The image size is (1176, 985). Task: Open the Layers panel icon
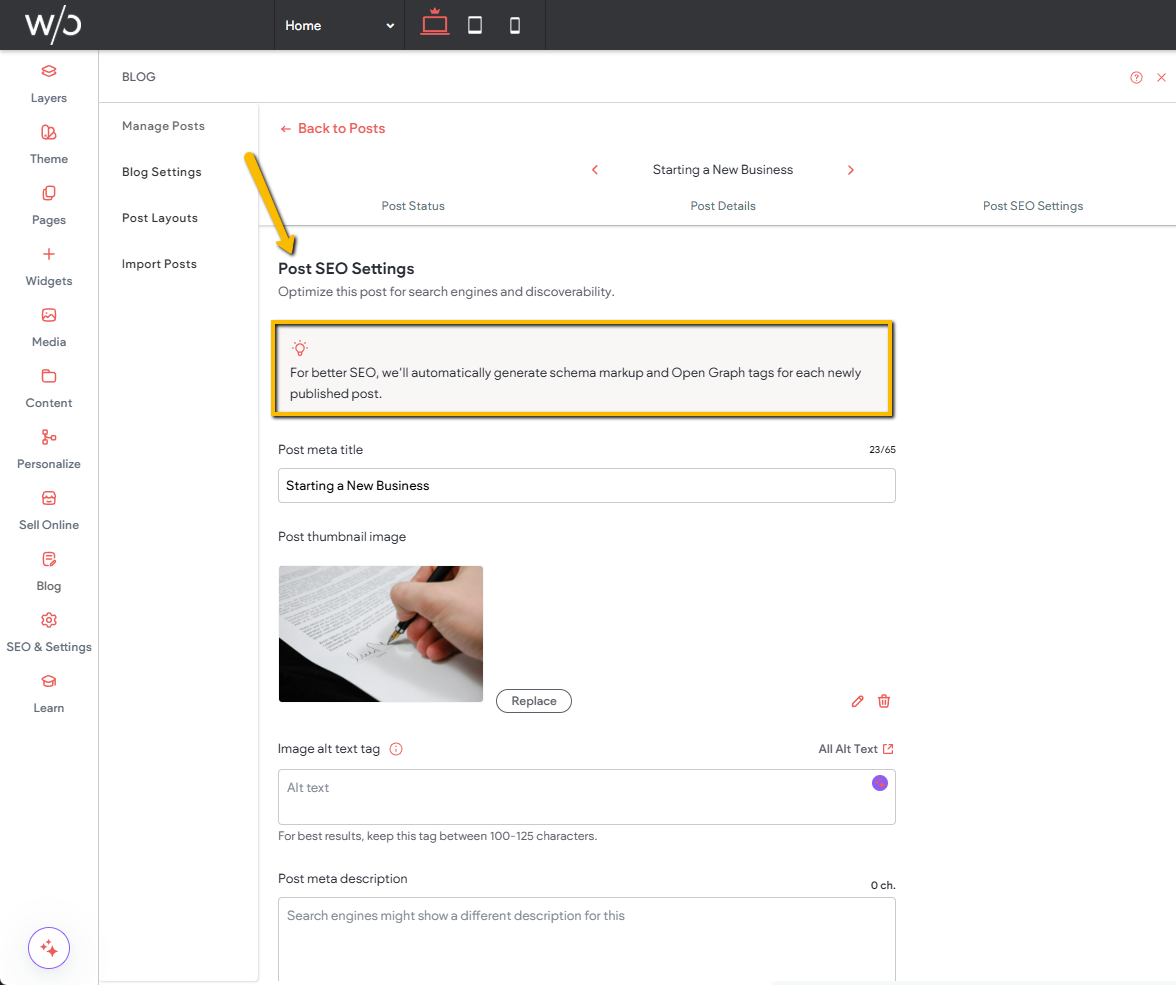[x=49, y=71]
